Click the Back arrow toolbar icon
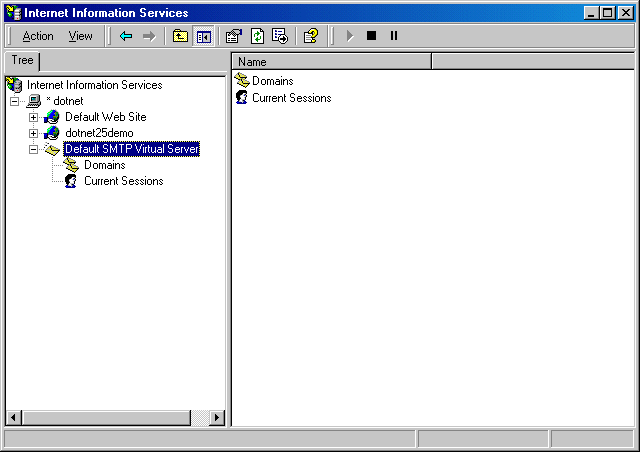 (126, 36)
